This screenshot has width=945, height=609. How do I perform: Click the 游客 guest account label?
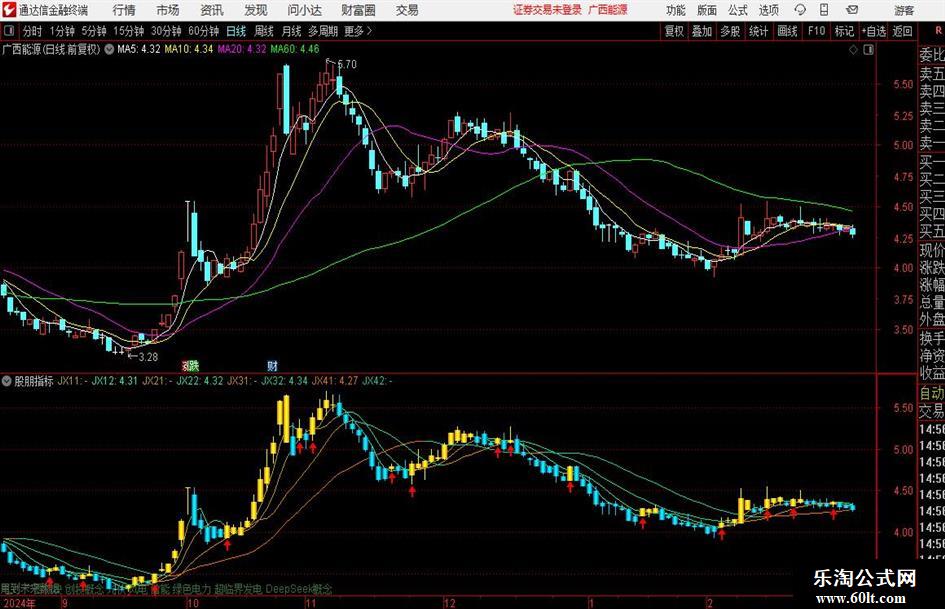904,10
